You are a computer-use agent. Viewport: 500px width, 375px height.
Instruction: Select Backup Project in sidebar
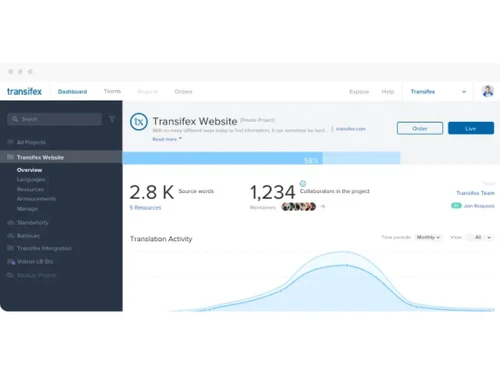(x=36, y=275)
